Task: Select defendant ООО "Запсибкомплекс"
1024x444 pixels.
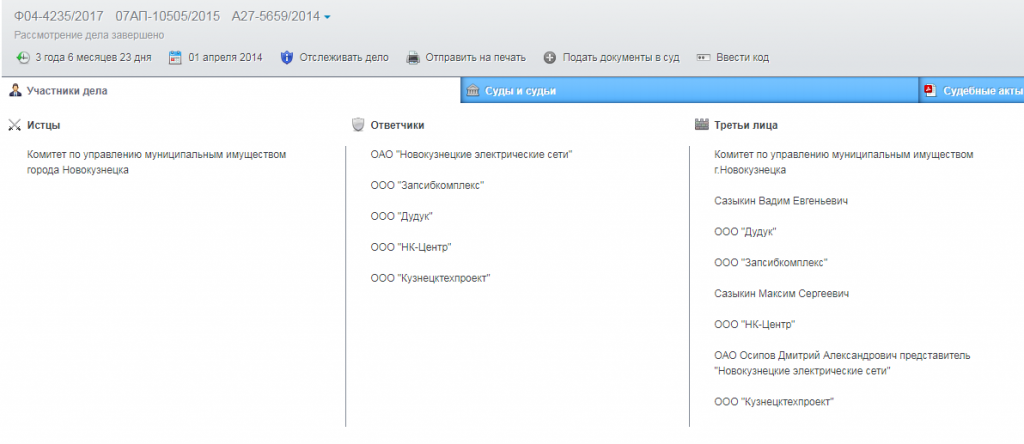Action: tap(427, 185)
